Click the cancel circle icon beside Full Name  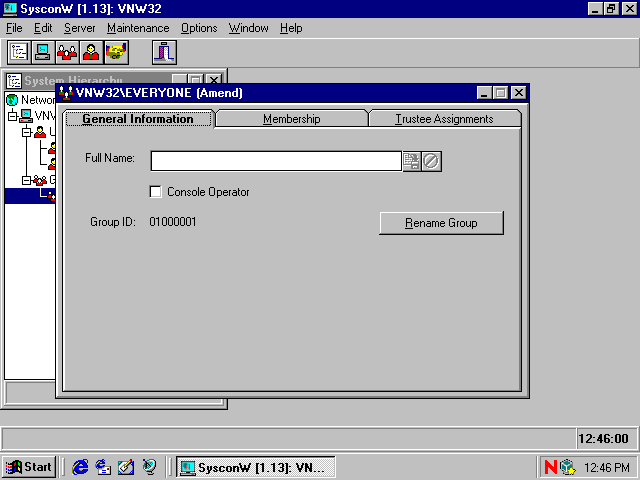tap(431, 161)
